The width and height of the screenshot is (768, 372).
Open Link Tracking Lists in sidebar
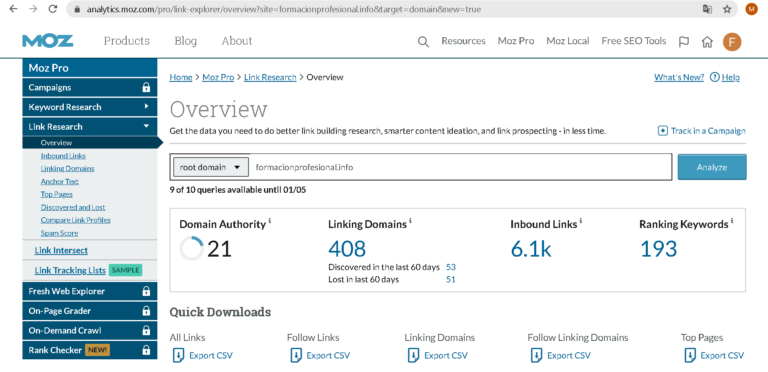point(70,270)
